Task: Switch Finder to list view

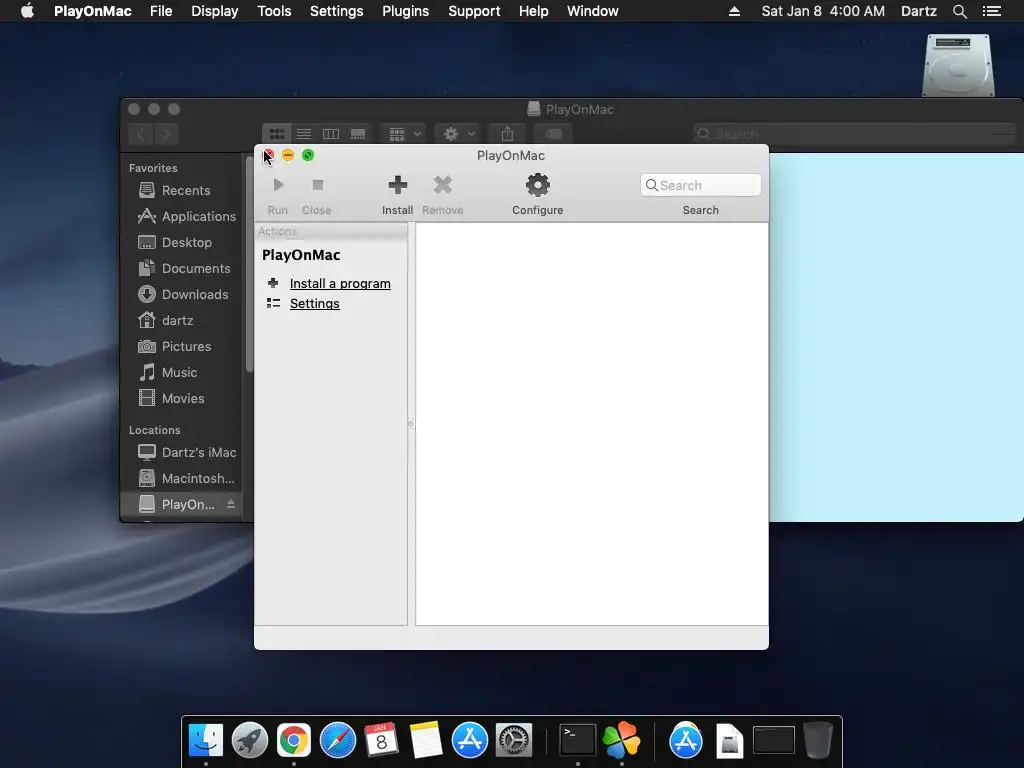Action: click(x=304, y=135)
